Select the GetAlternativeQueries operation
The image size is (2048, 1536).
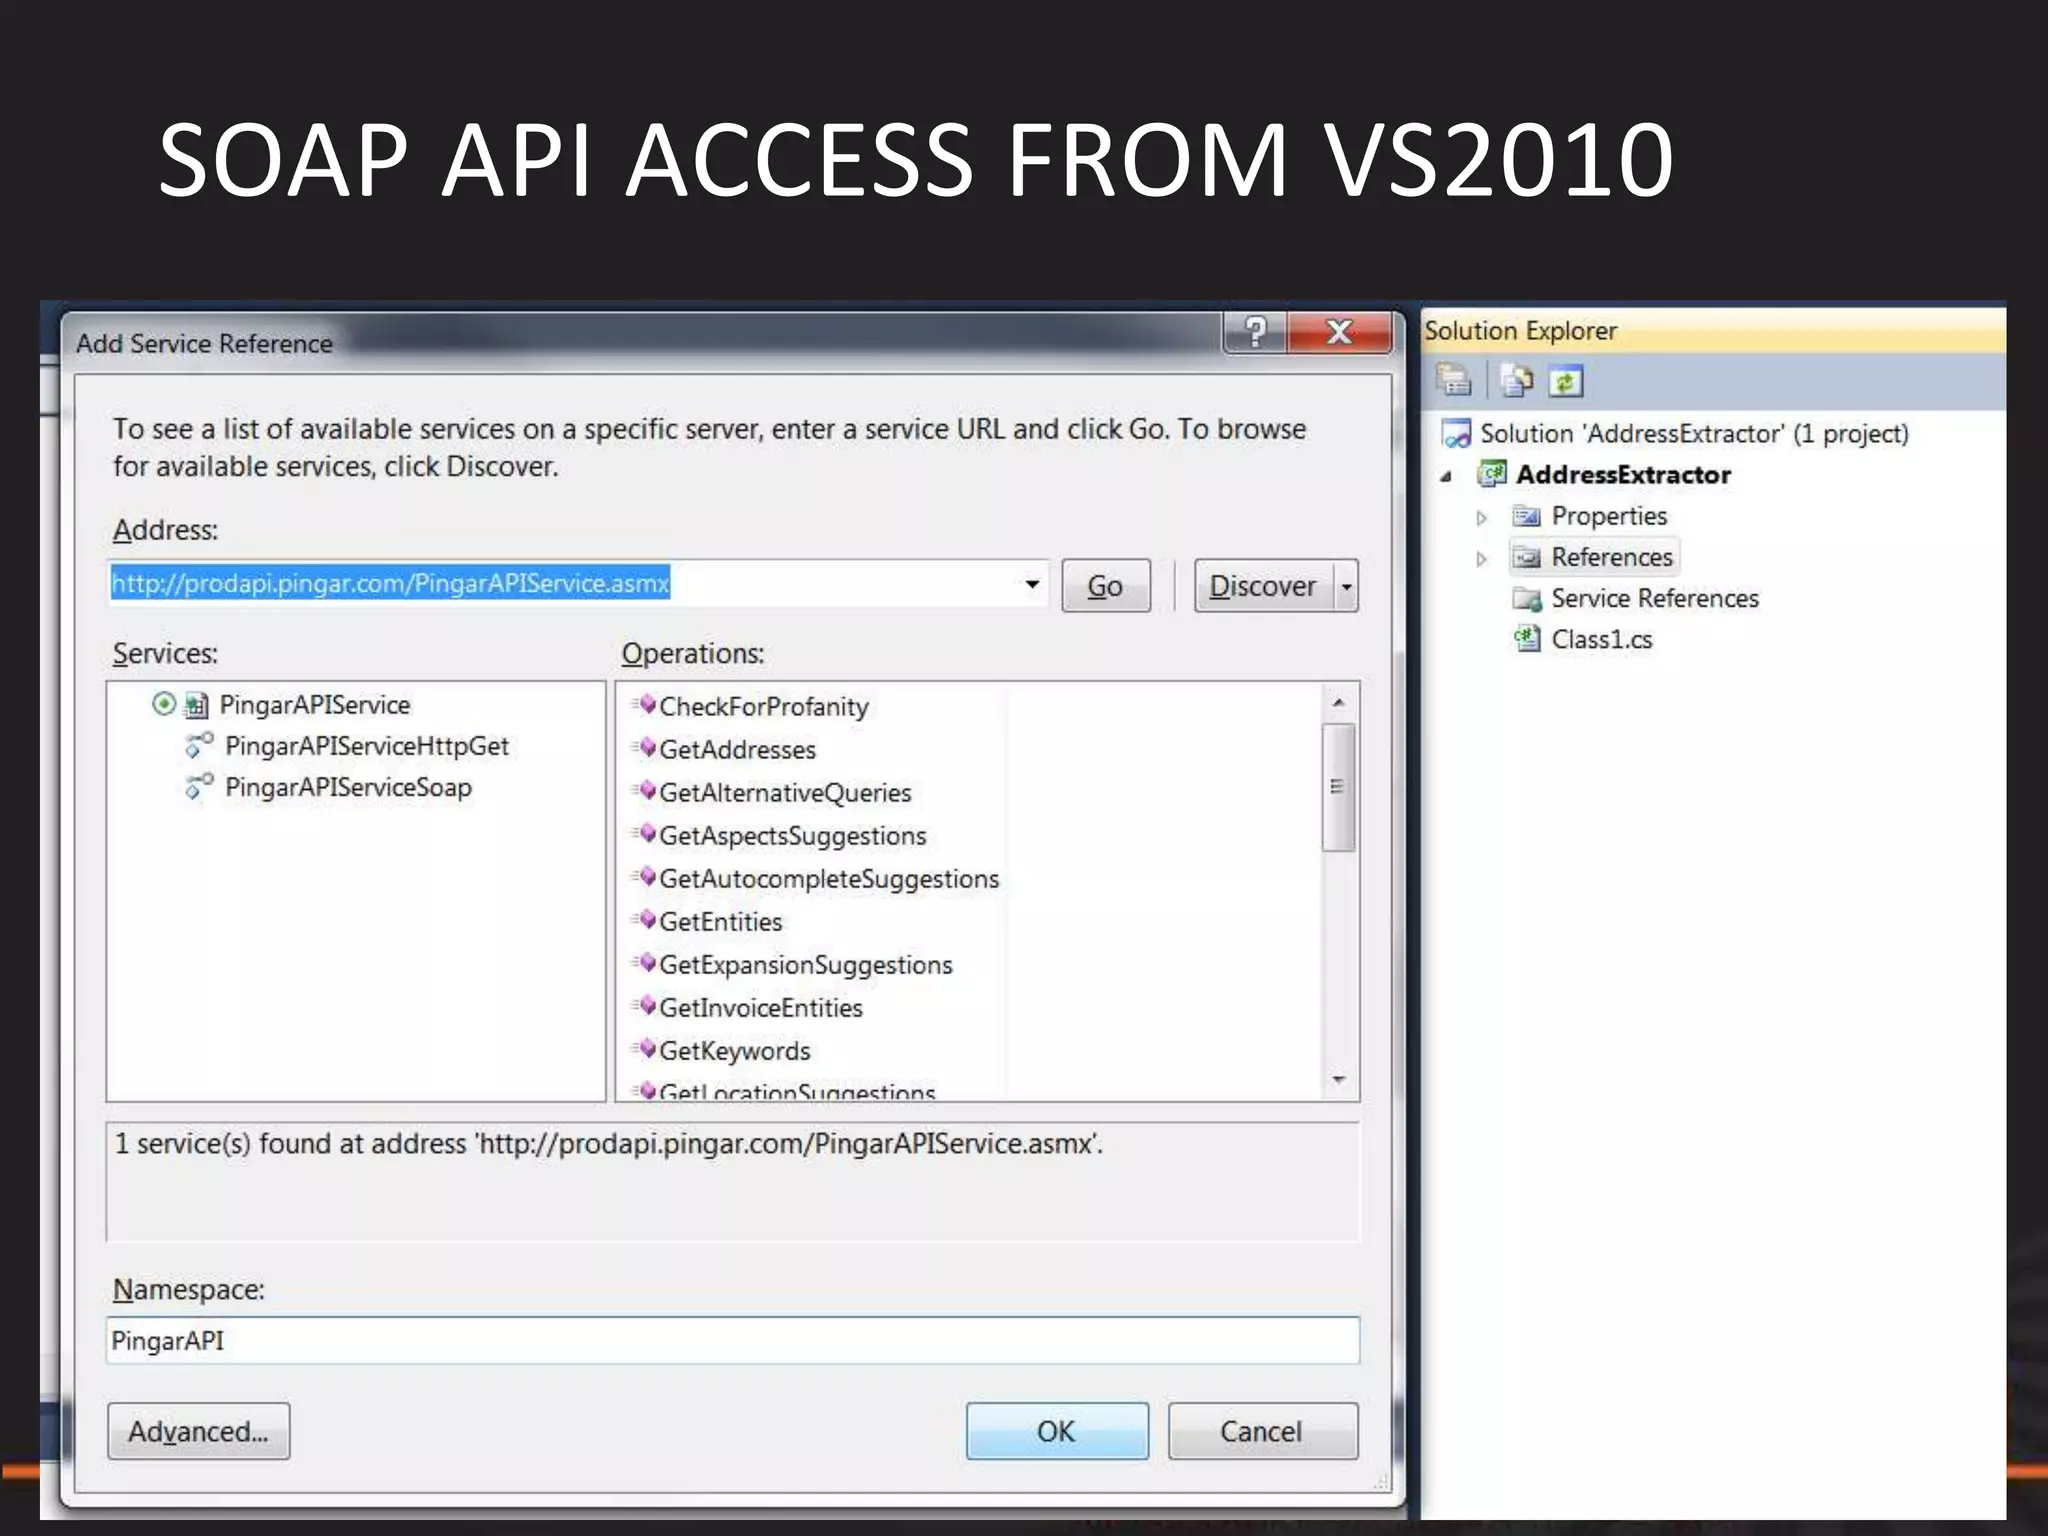point(785,793)
